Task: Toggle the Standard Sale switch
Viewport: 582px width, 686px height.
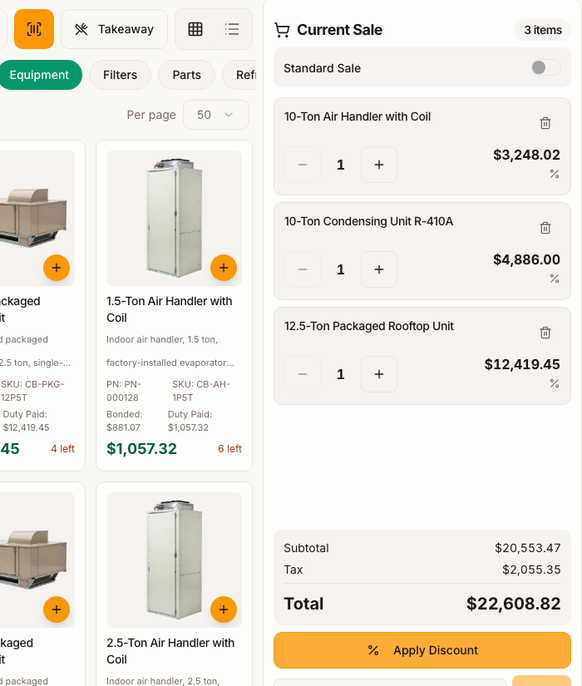Action: [546, 68]
